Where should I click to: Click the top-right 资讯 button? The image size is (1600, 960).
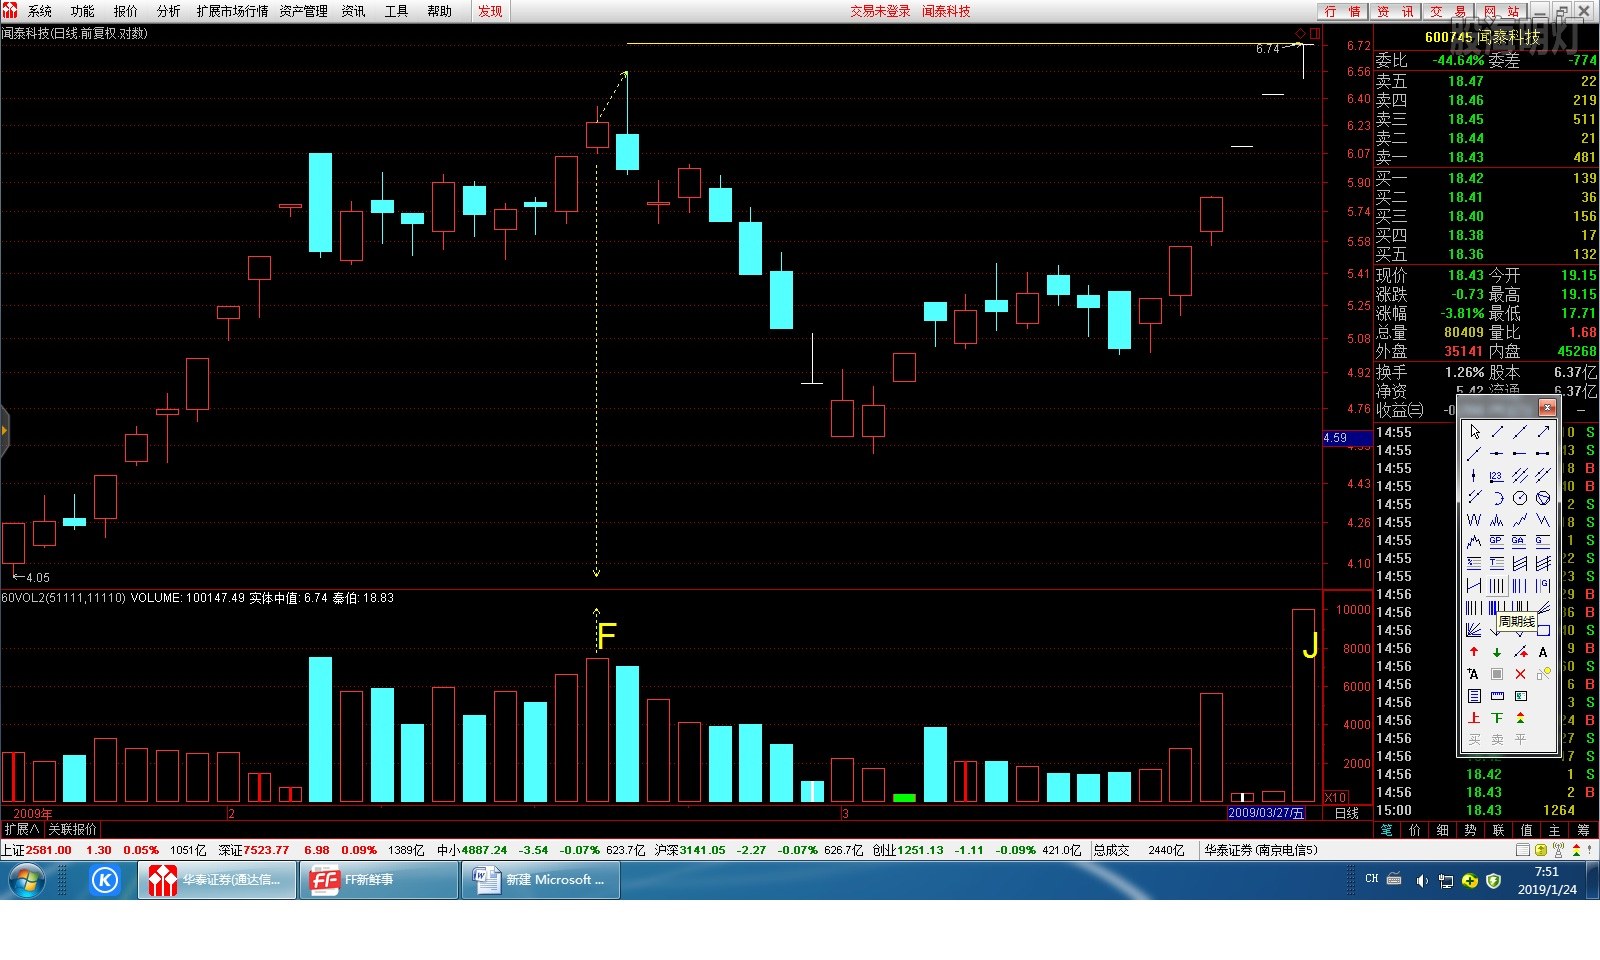(x=1395, y=11)
